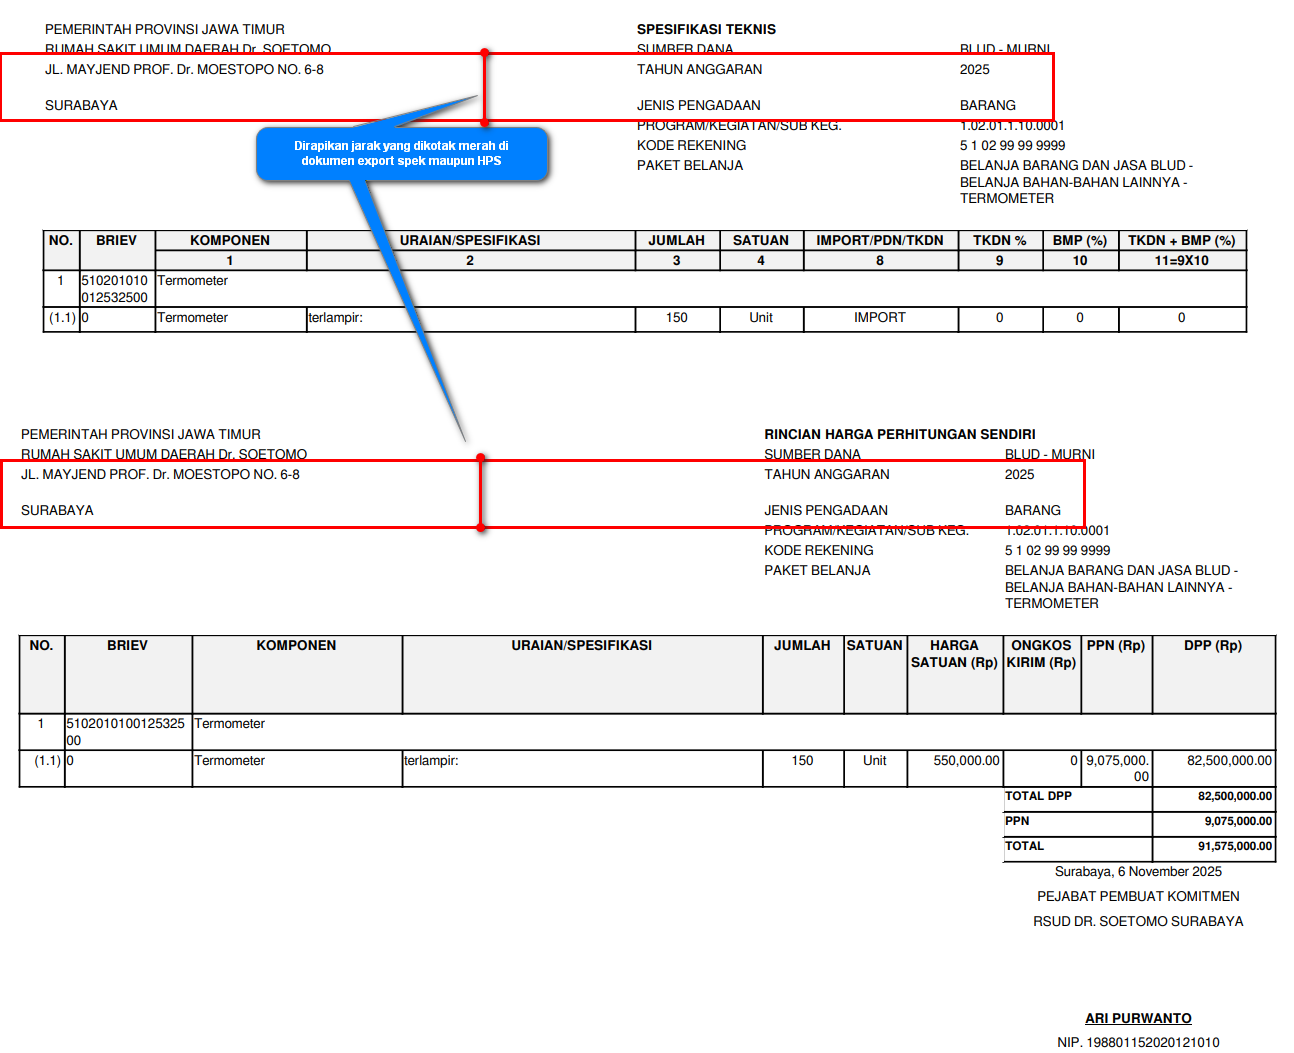
Task: Click the 550,000.00 unit price cell
Action: tap(966, 760)
